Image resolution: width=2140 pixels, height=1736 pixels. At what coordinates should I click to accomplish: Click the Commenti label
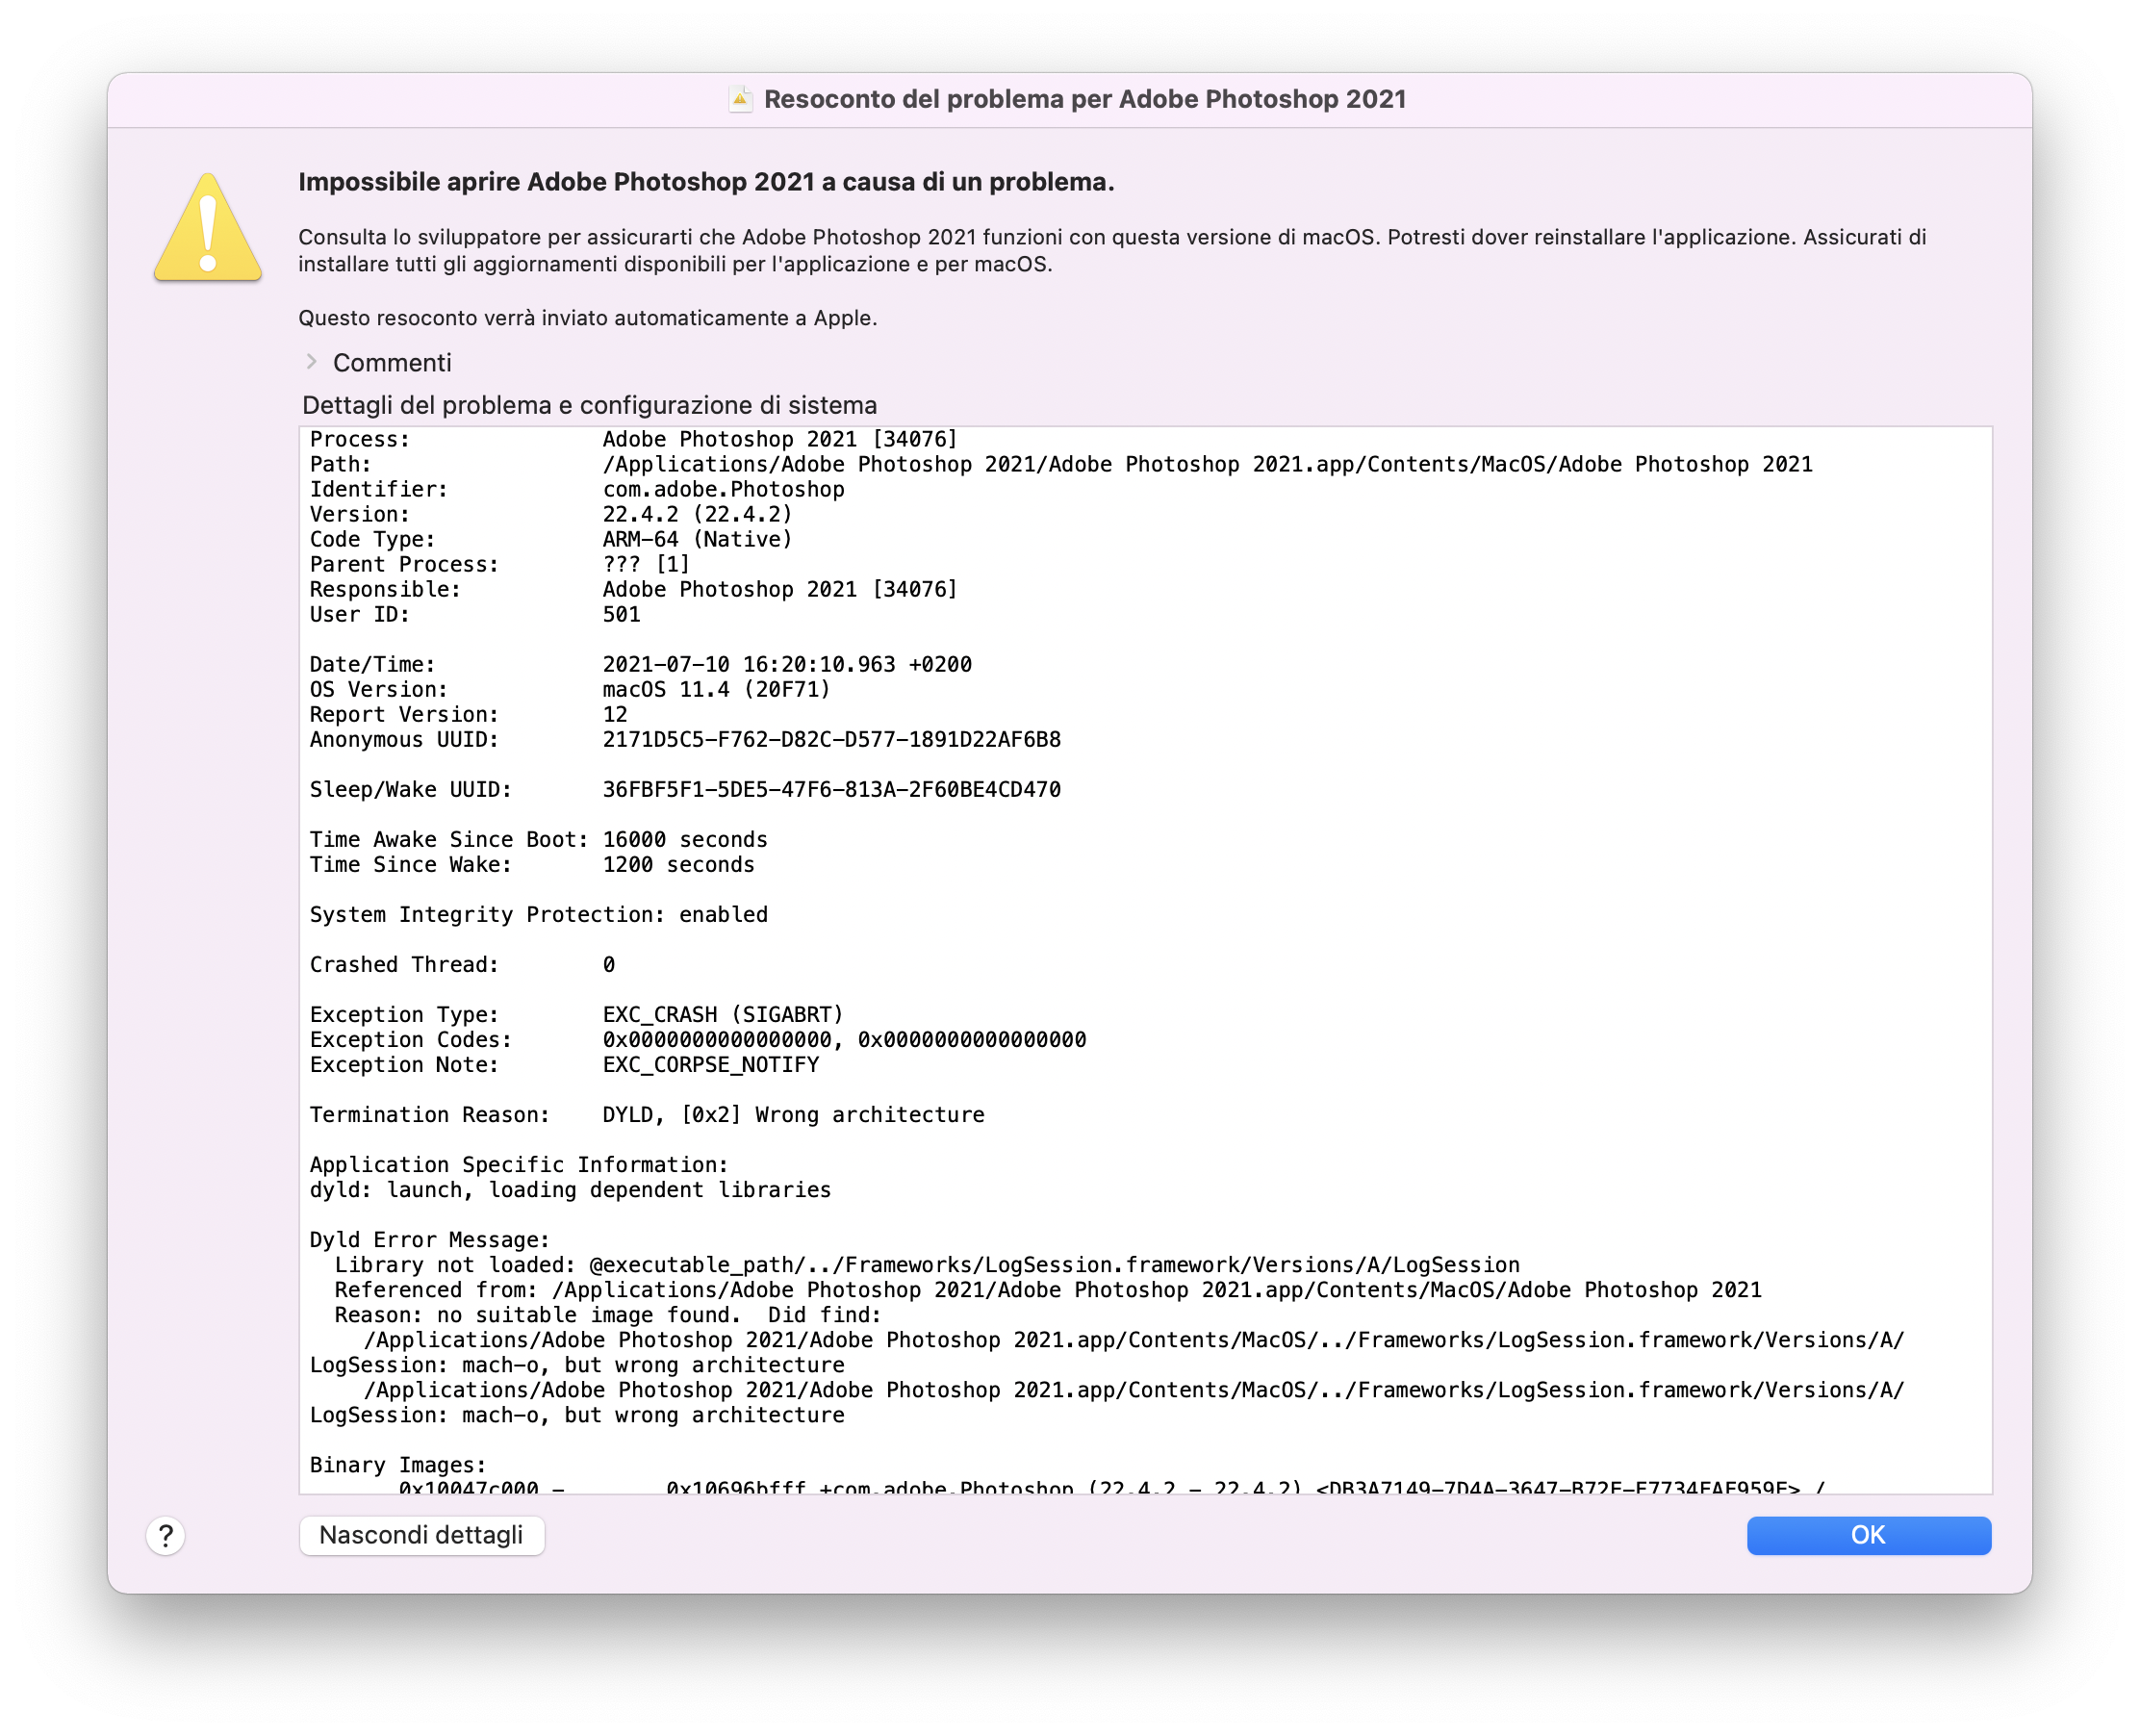[x=392, y=363]
